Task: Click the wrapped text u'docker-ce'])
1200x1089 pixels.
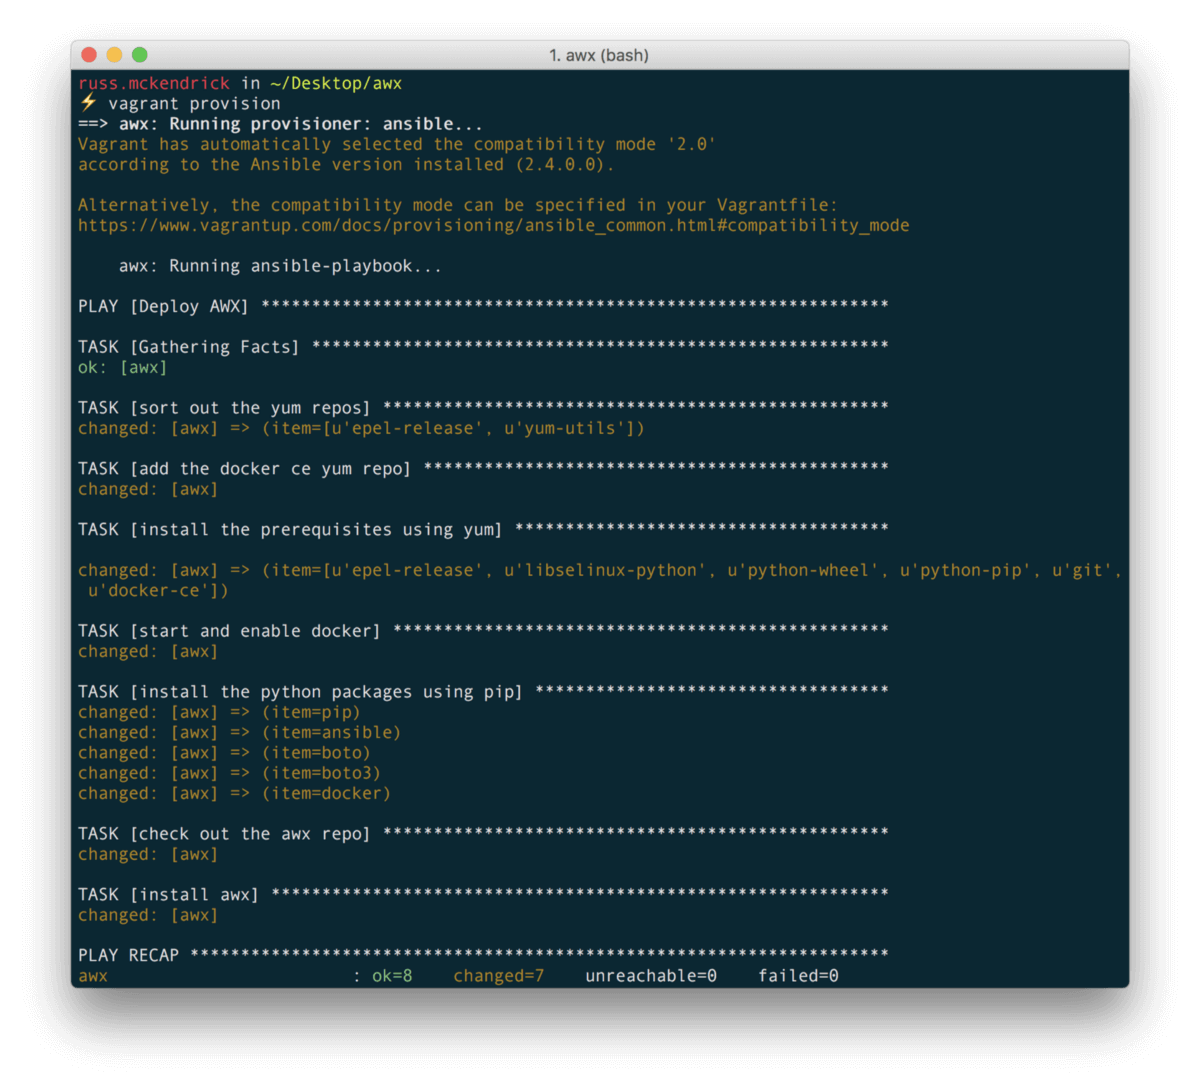Action: pos(158,591)
